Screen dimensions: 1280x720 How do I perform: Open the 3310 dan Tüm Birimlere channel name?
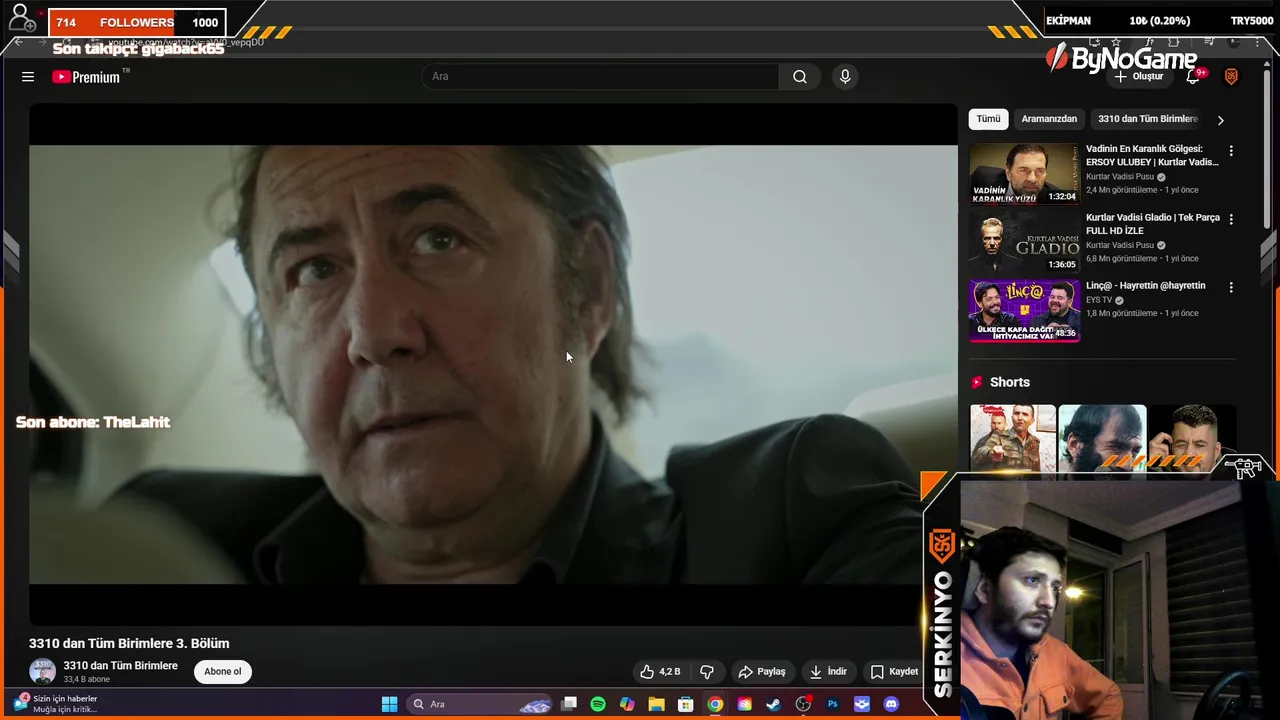[x=121, y=666]
